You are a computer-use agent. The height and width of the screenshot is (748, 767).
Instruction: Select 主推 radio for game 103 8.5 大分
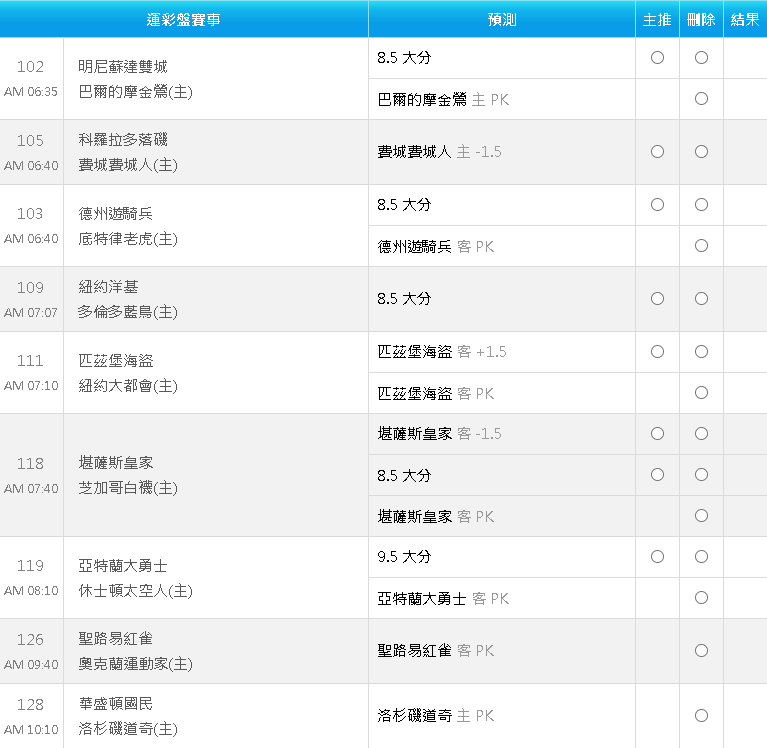coord(657,204)
